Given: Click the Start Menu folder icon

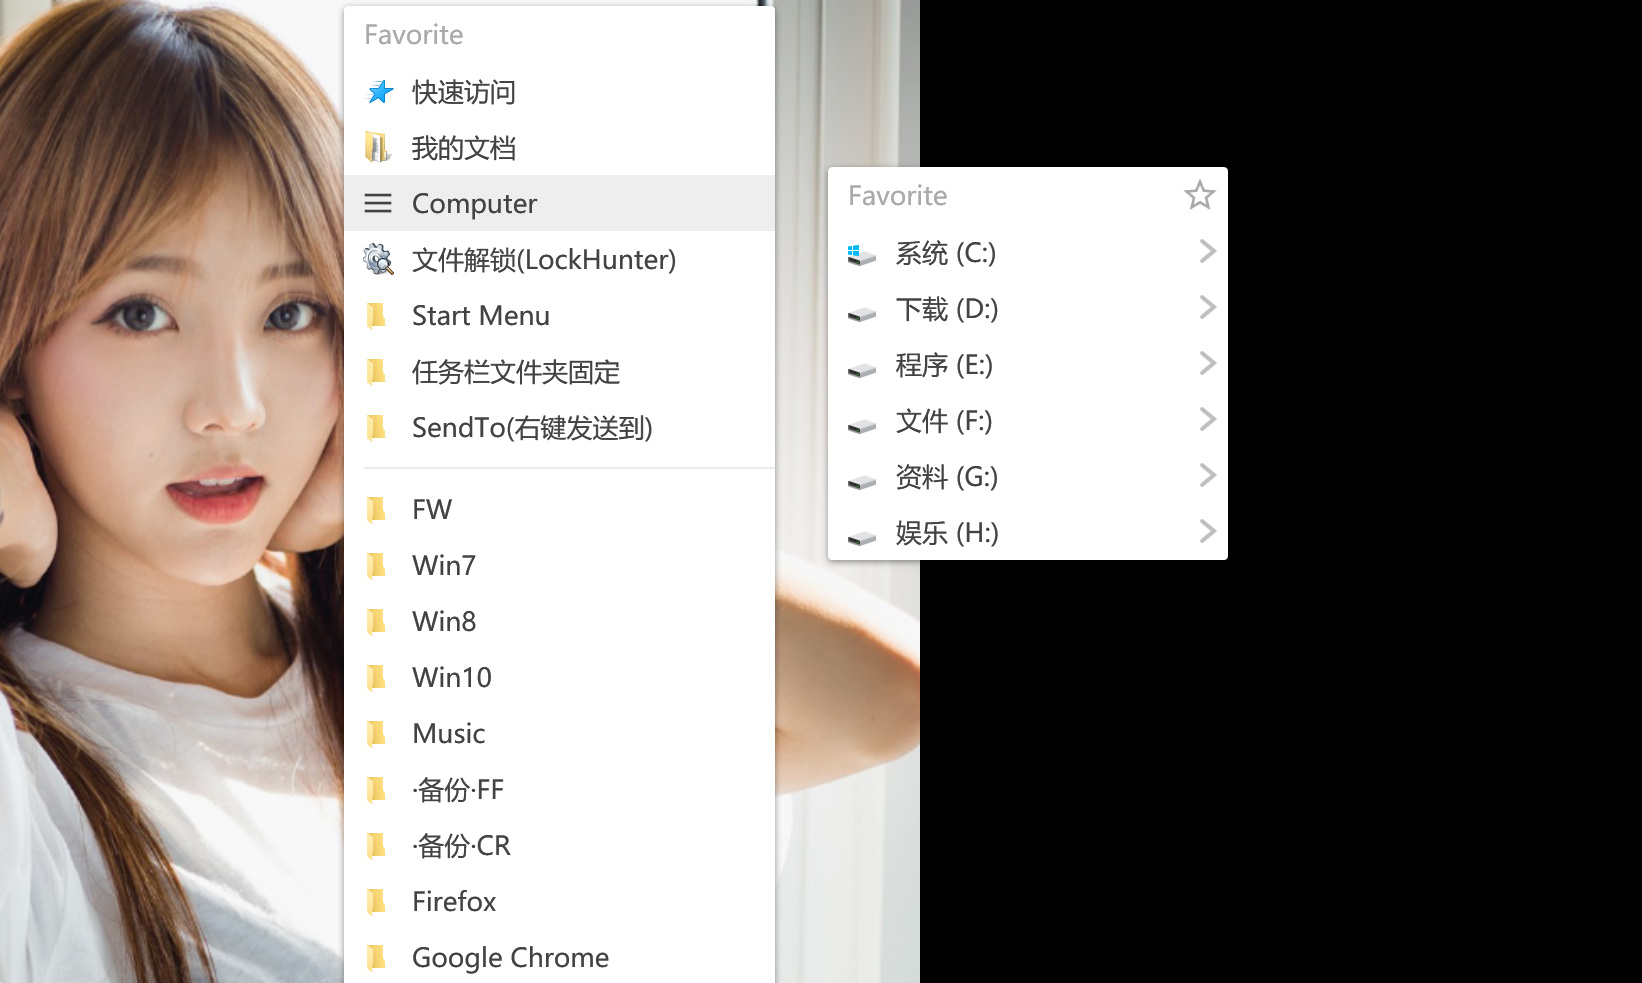Looking at the screenshot, I should coord(377,316).
